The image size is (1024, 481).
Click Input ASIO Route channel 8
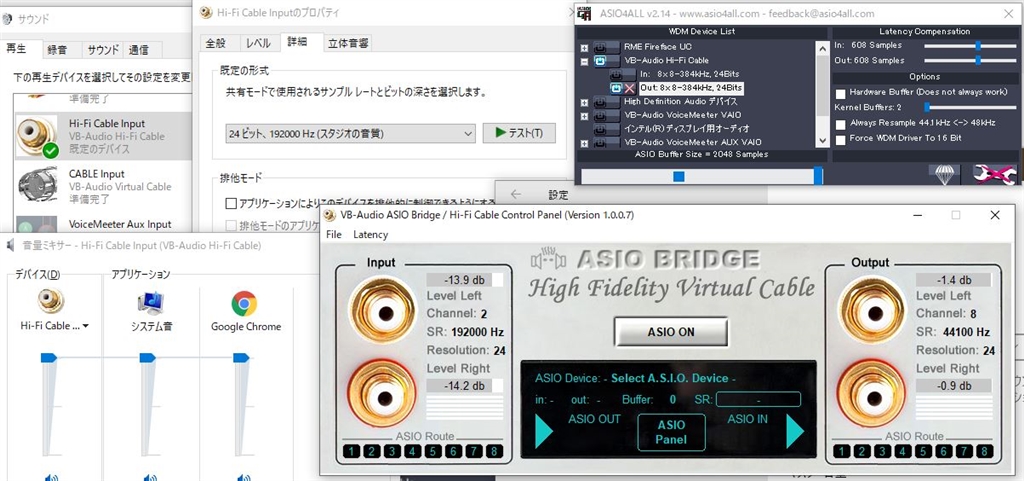tap(494, 451)
